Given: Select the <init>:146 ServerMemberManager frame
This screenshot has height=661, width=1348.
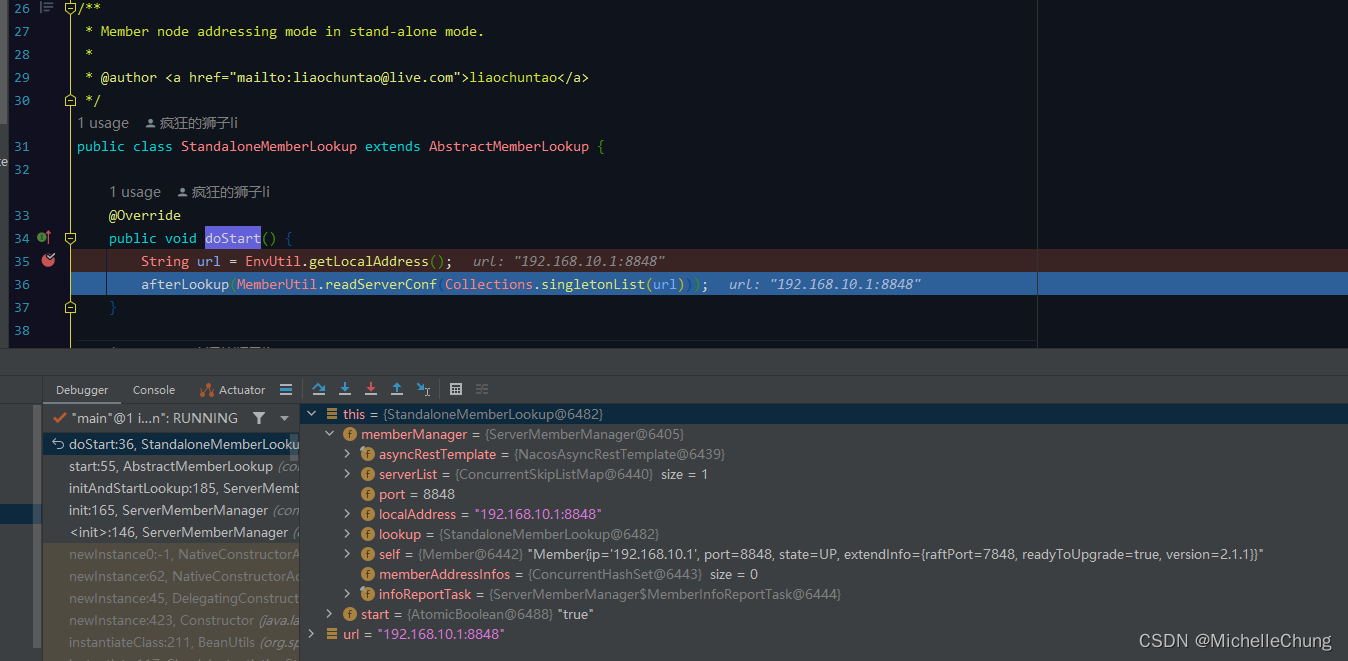Looking at the screenshot, I should point(171,532).
